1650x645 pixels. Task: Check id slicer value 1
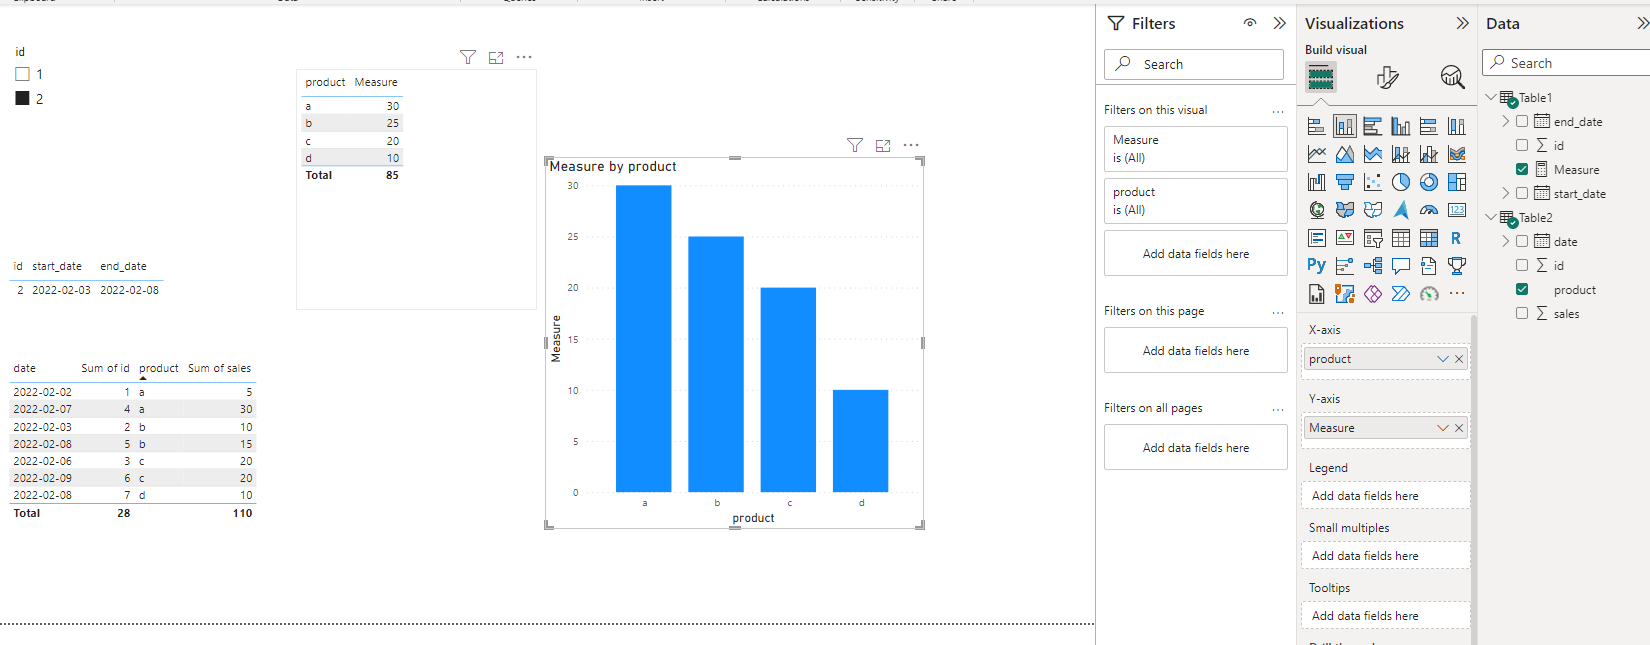[22, 74]
